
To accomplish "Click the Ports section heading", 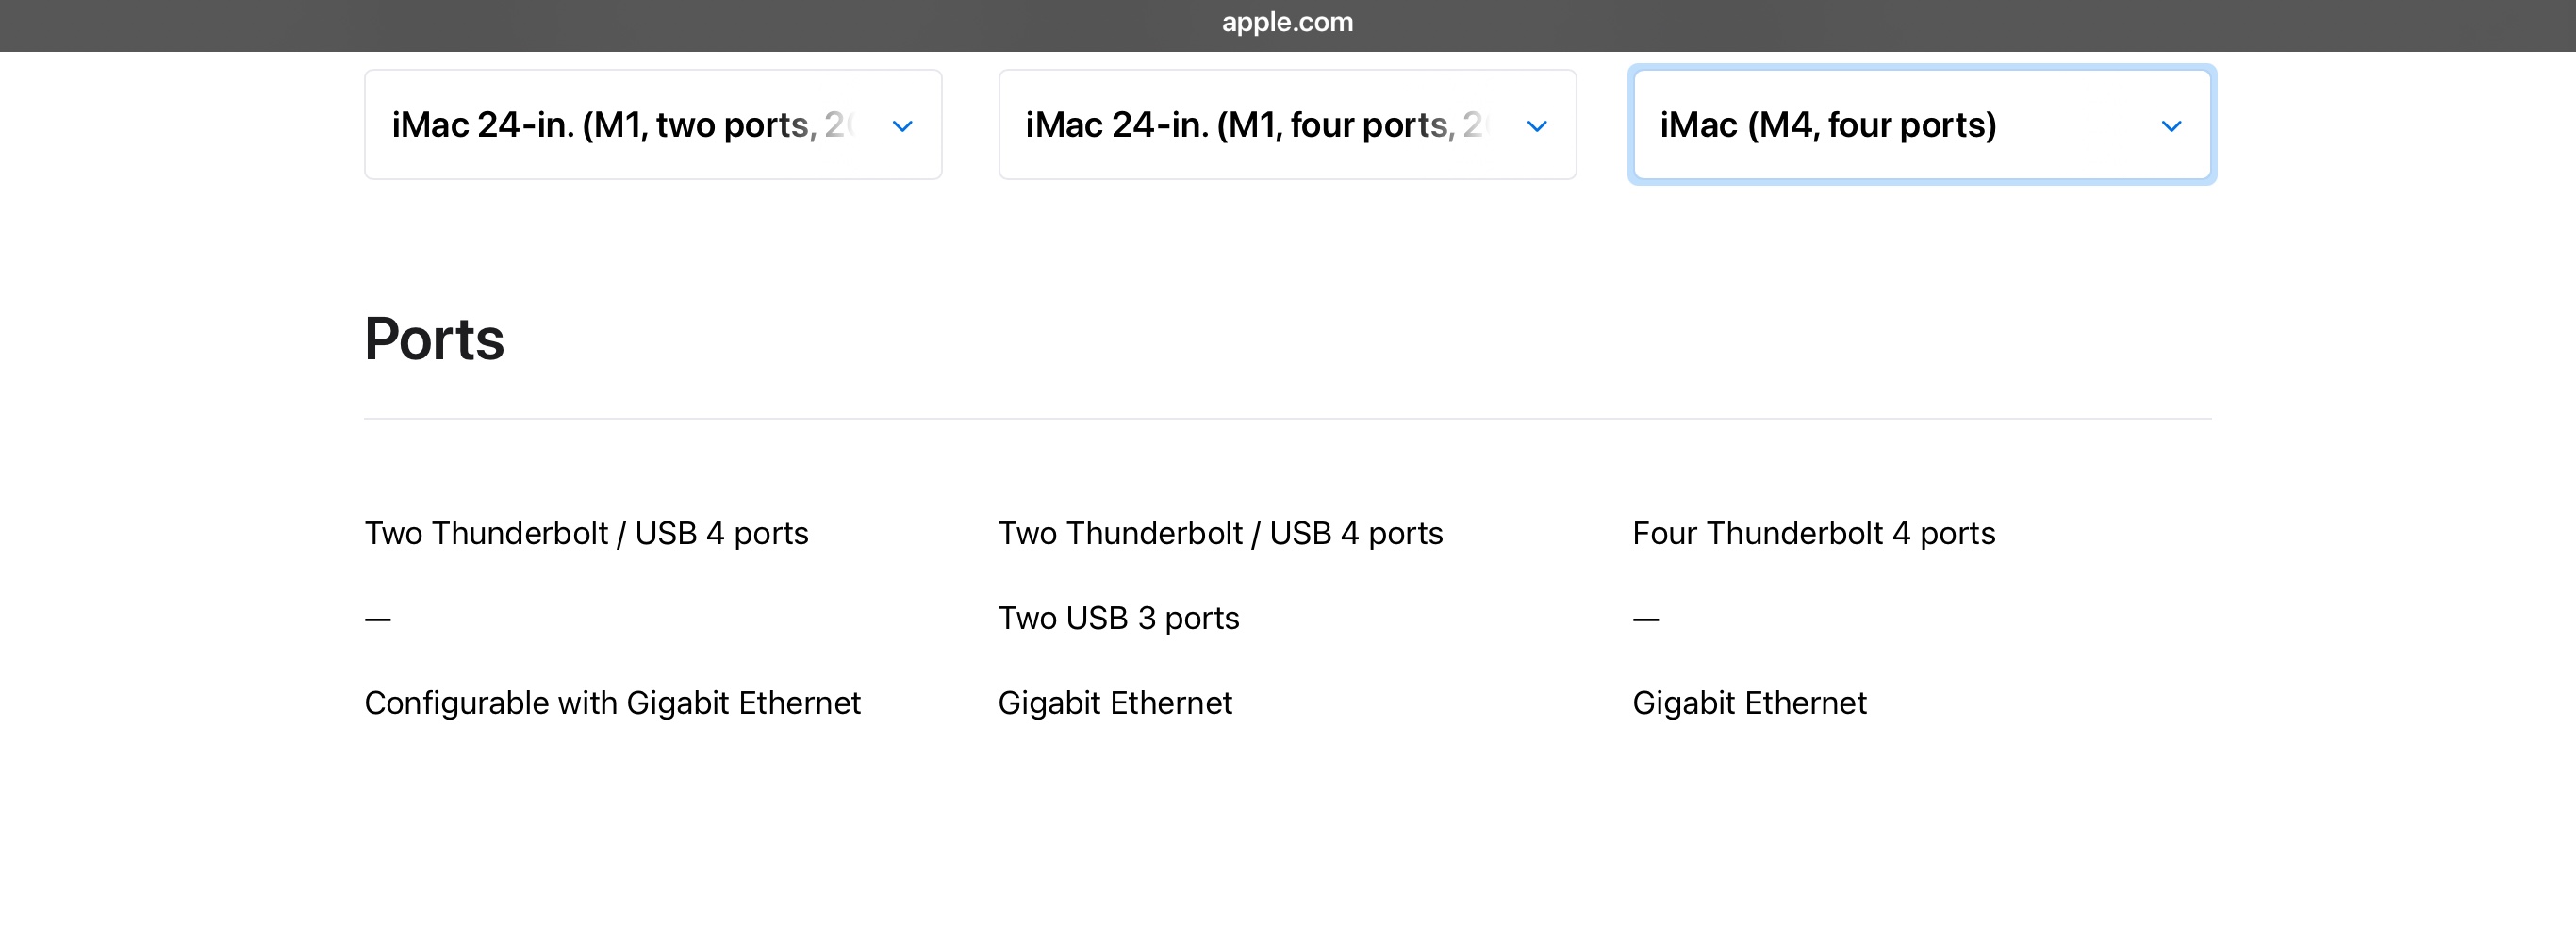I will (x=434, y=339).
